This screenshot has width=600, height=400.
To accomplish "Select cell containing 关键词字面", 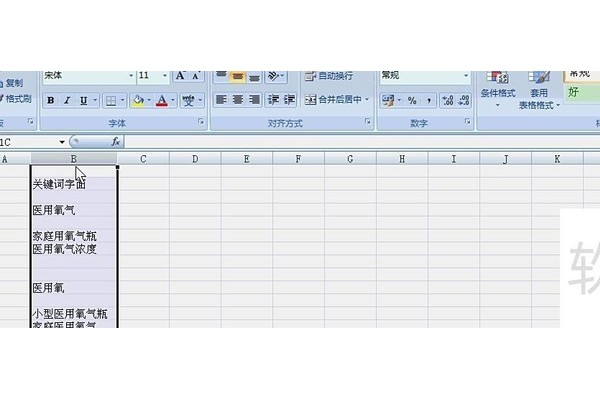I will (74, 184).
